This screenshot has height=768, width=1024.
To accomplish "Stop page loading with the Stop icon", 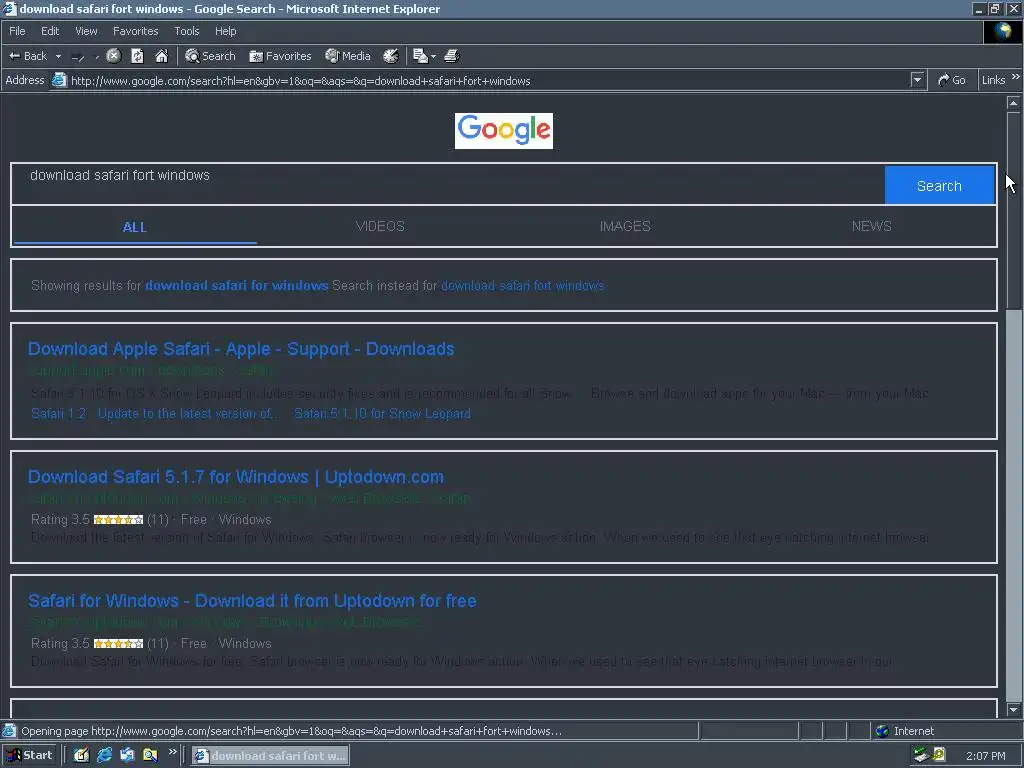I will point(114,56).
